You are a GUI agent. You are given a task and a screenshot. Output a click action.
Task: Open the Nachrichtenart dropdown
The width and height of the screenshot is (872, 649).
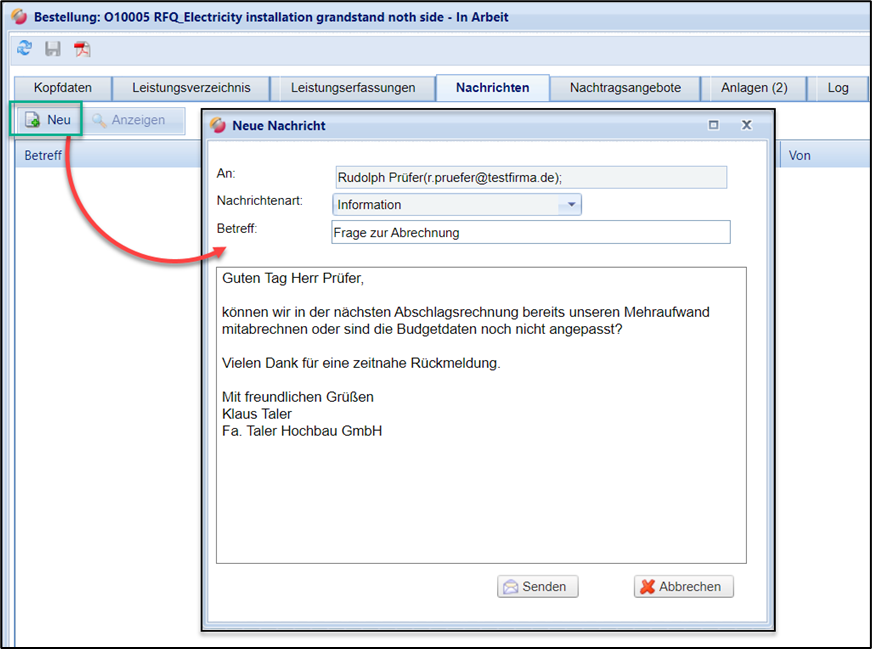[x=570, y=204]
